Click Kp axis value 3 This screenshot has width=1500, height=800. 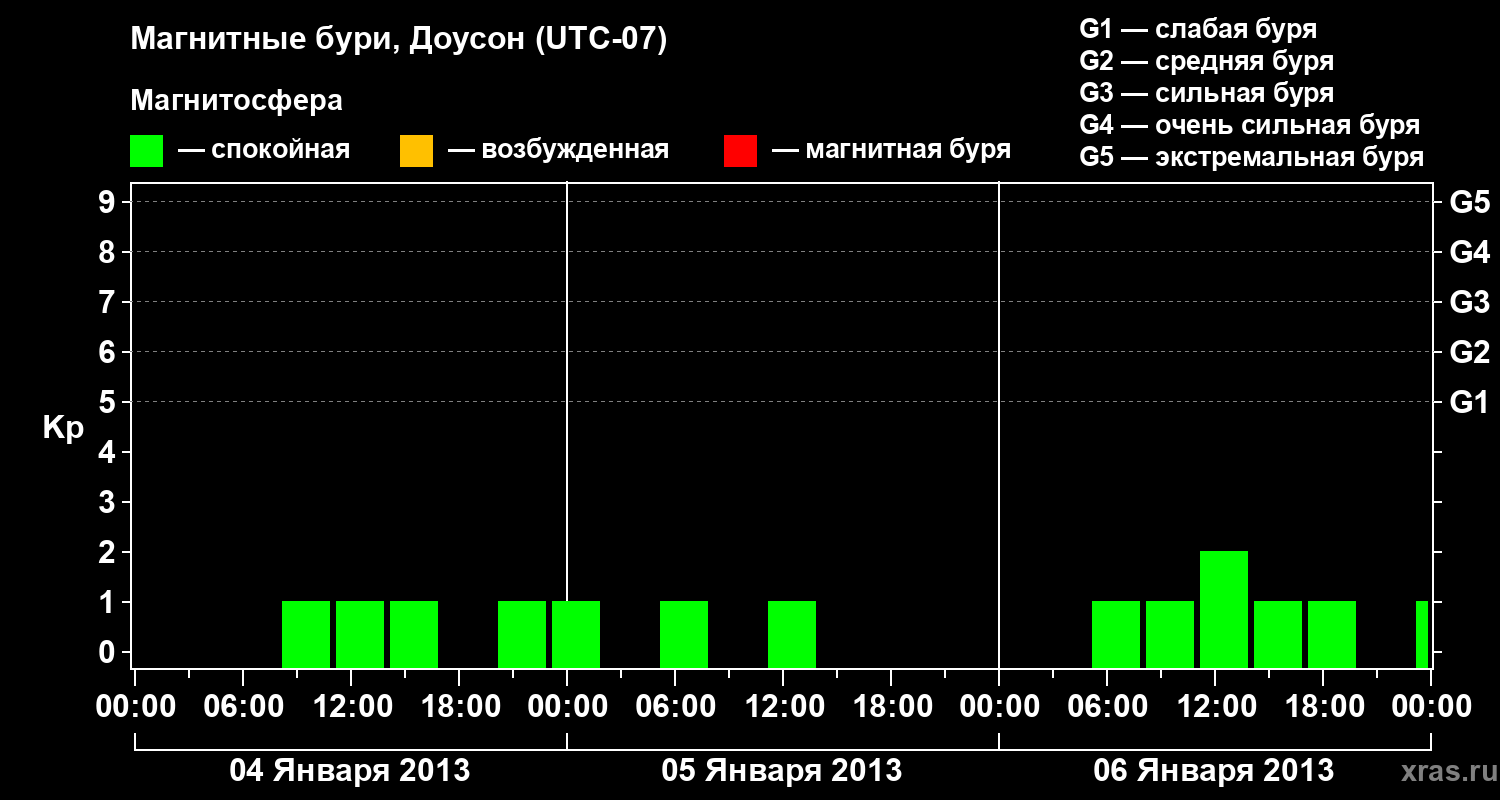click(109, 502)
